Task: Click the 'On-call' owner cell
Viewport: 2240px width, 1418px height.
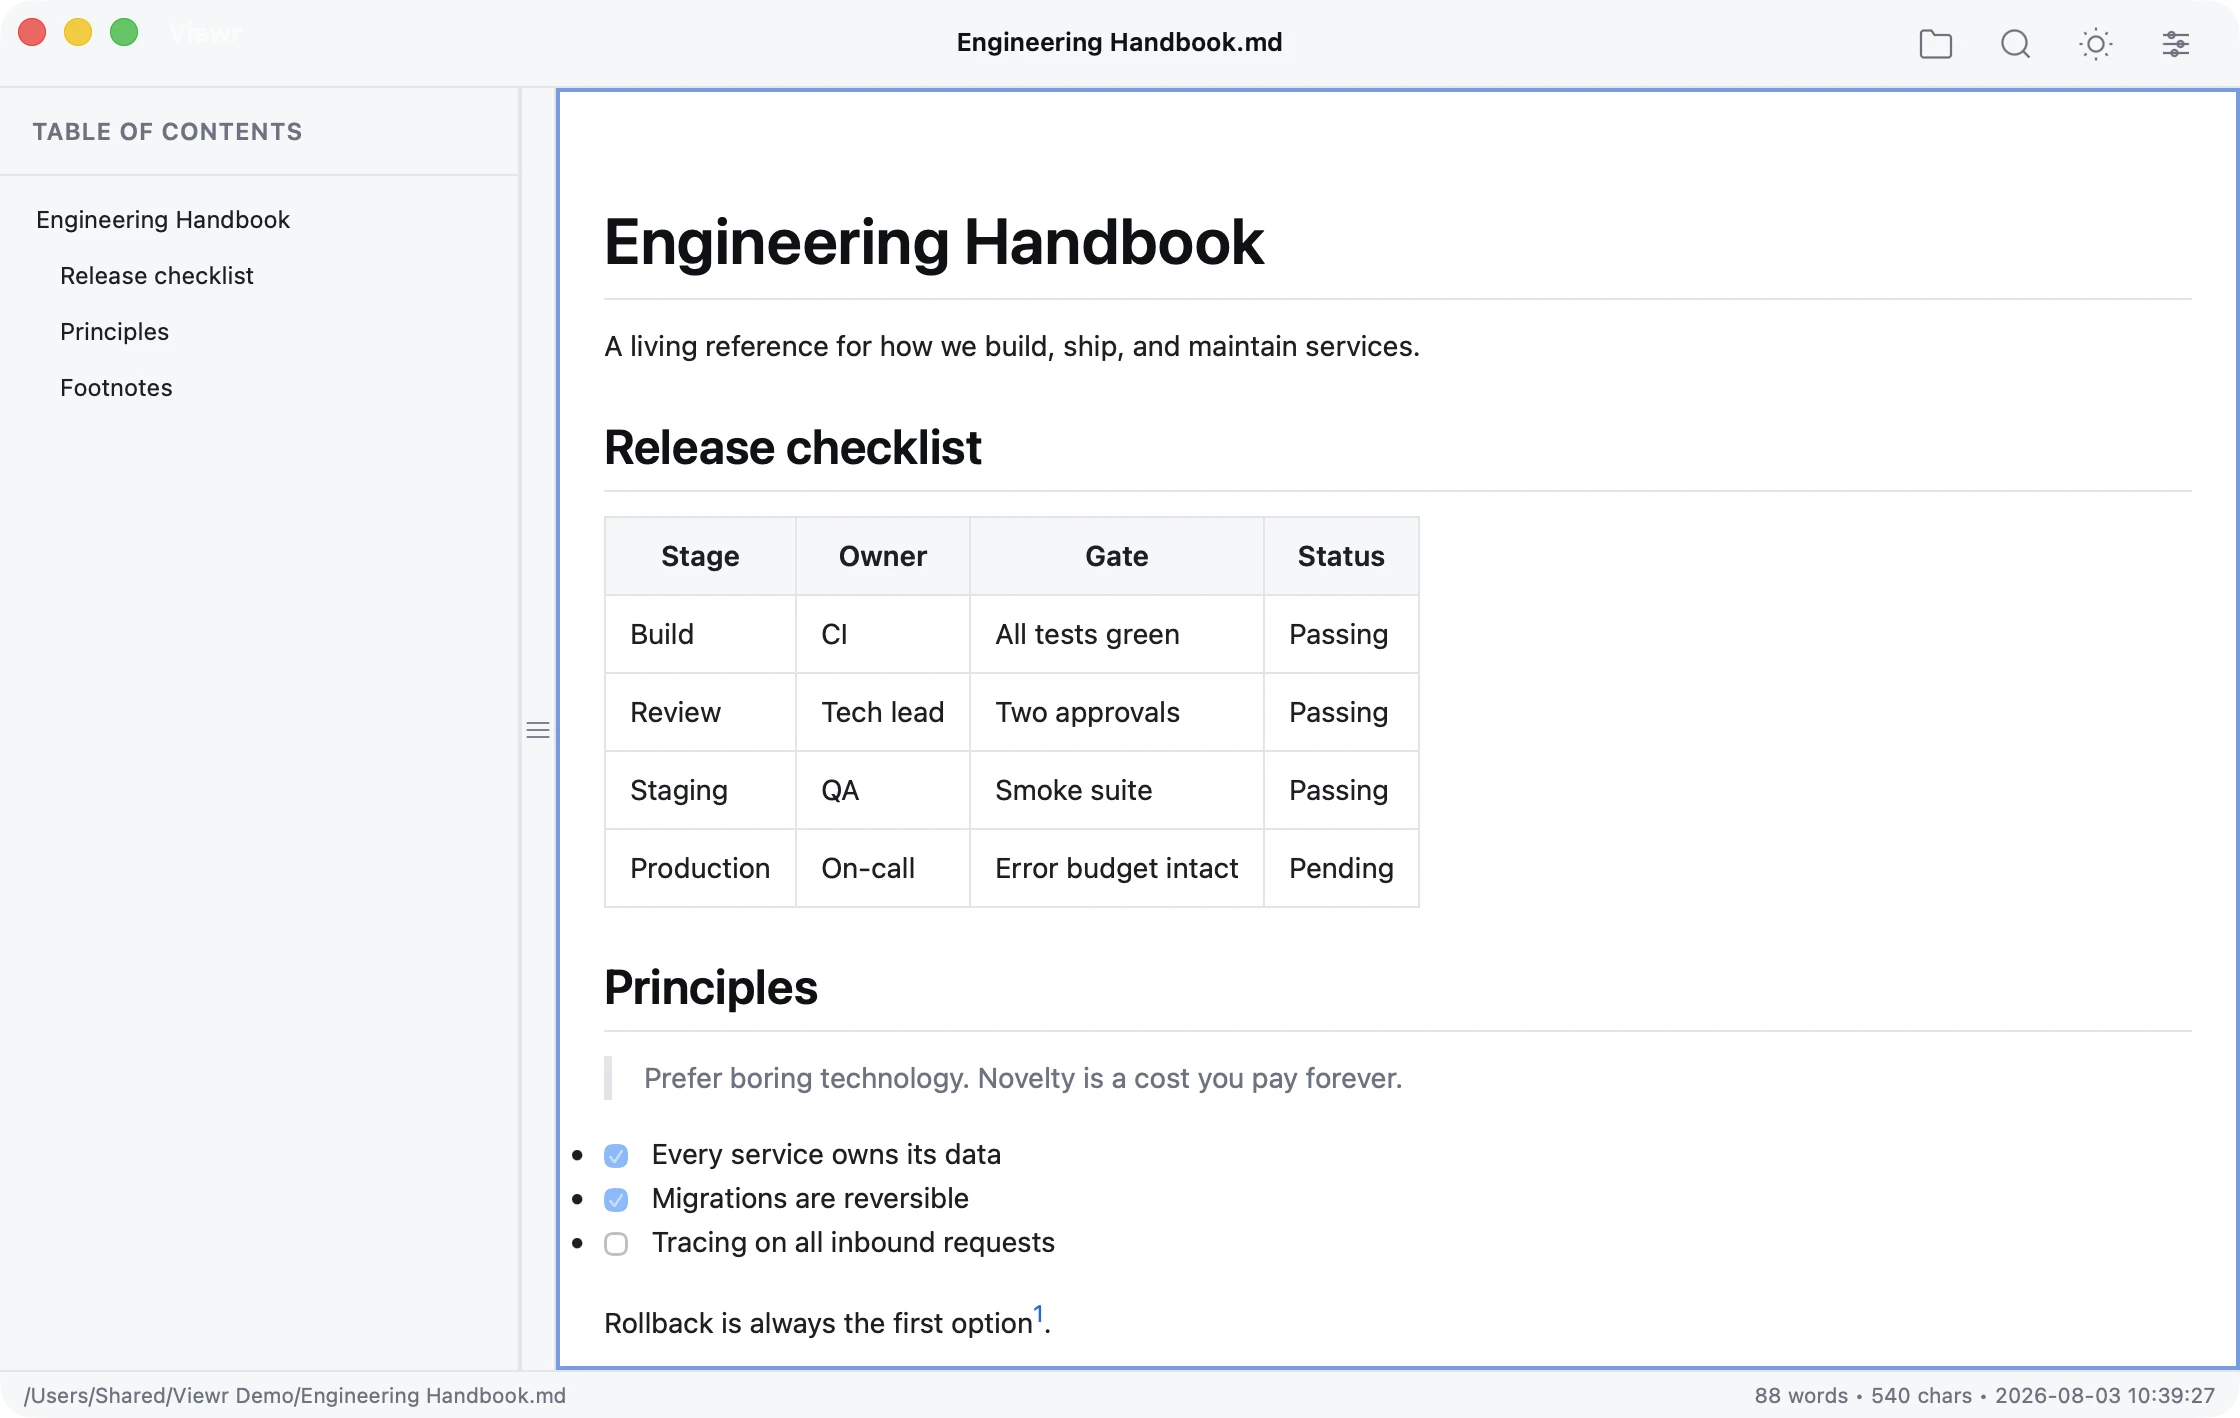Action: pyautogui.click(x=883, y=868)
